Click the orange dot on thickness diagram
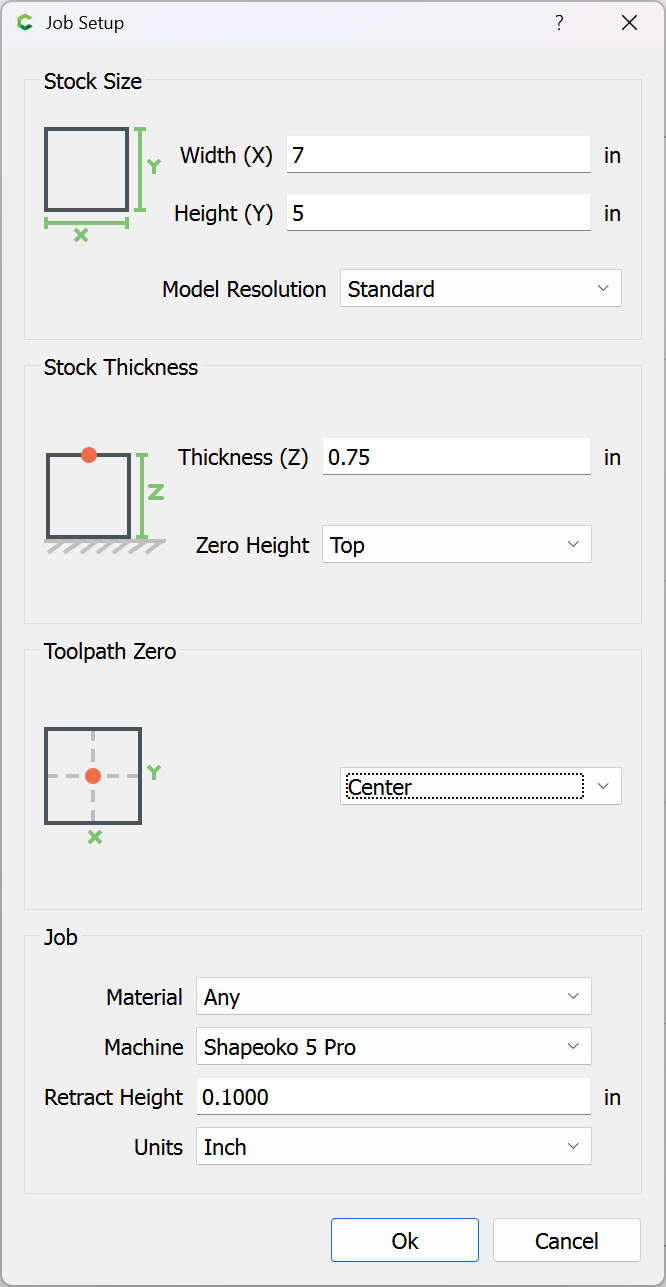Image resolution: width=666 pixels, height=1287 pixels. pyautogui.click(x=89, y=455)
